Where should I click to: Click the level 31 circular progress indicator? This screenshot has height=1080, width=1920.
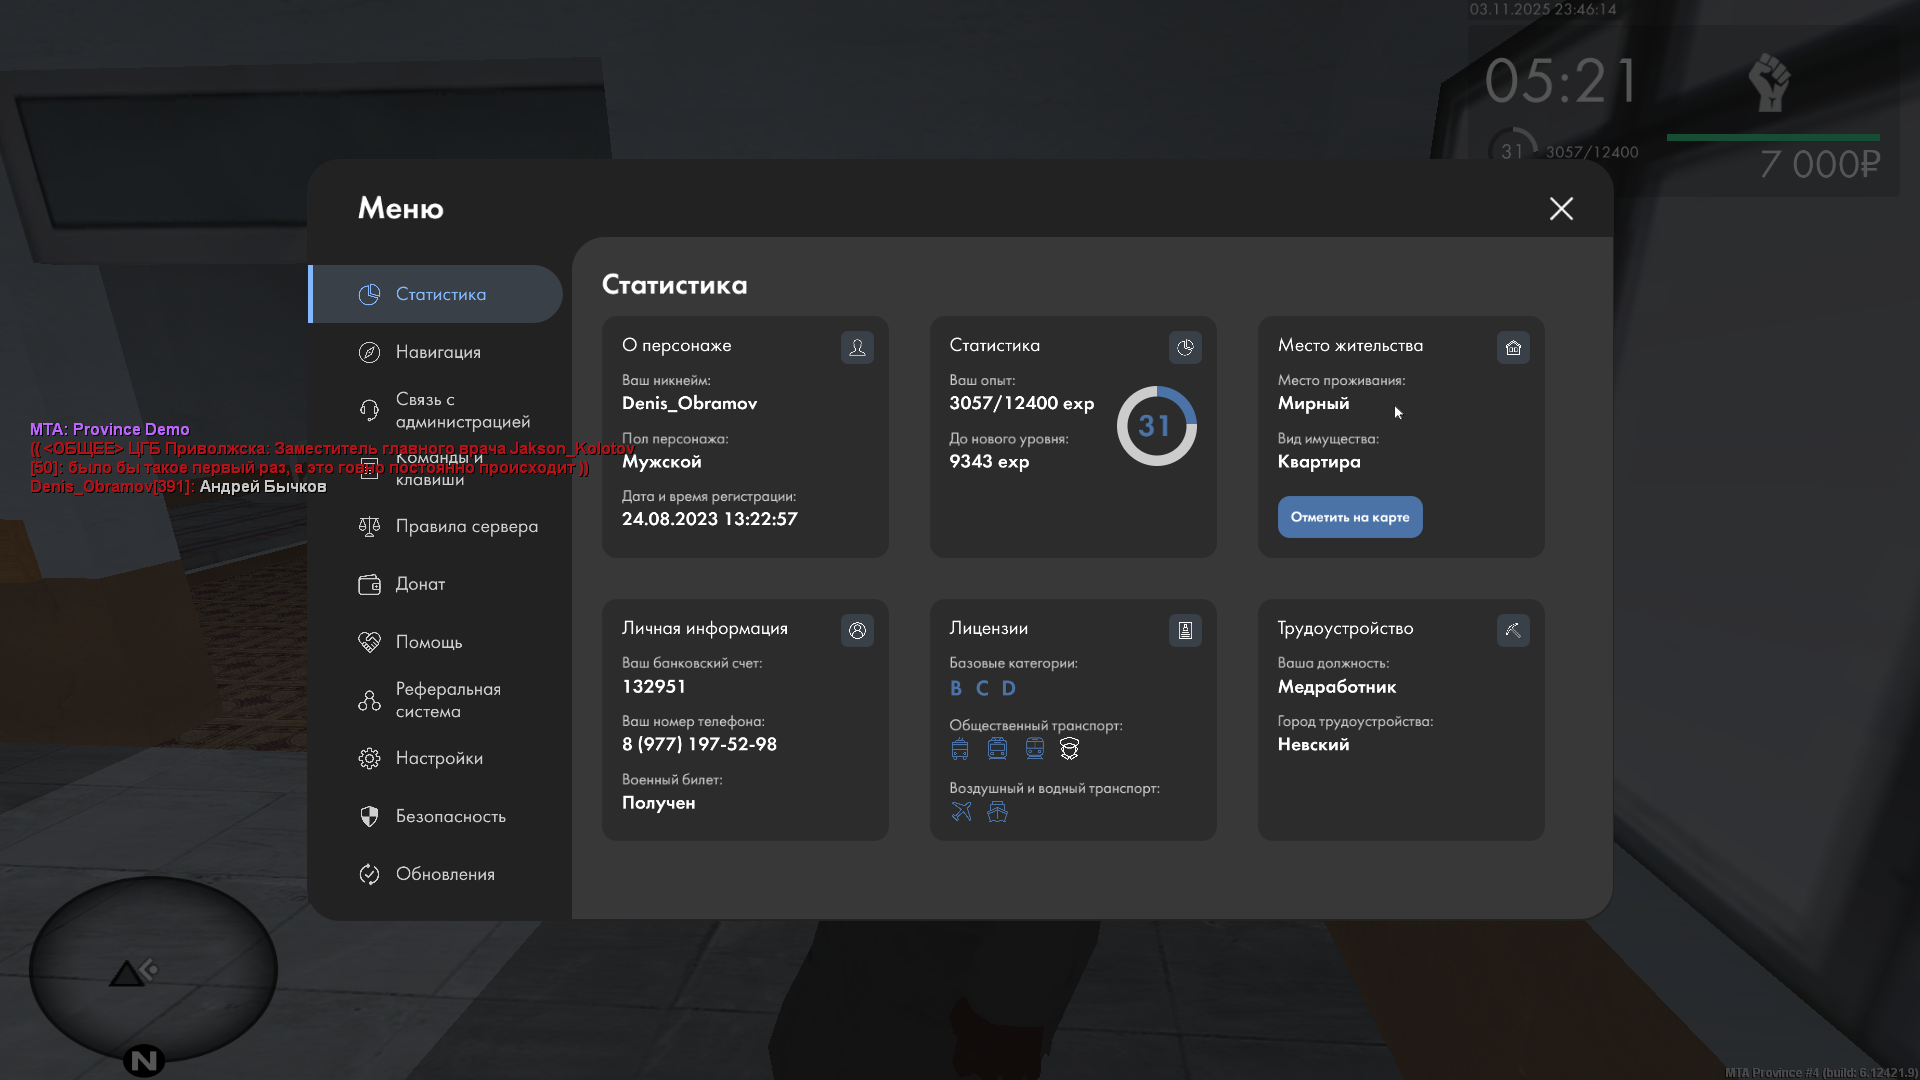click(1156, 426)
